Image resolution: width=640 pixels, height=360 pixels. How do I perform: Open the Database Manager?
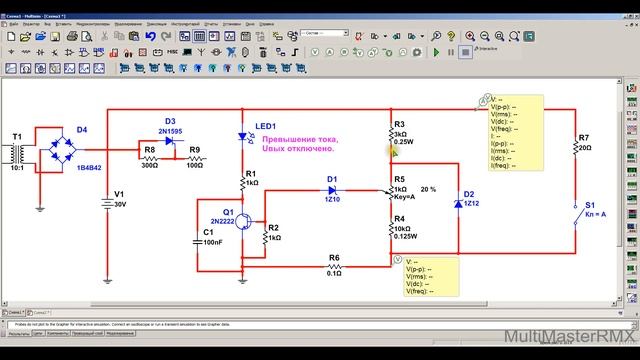[292, 37]
